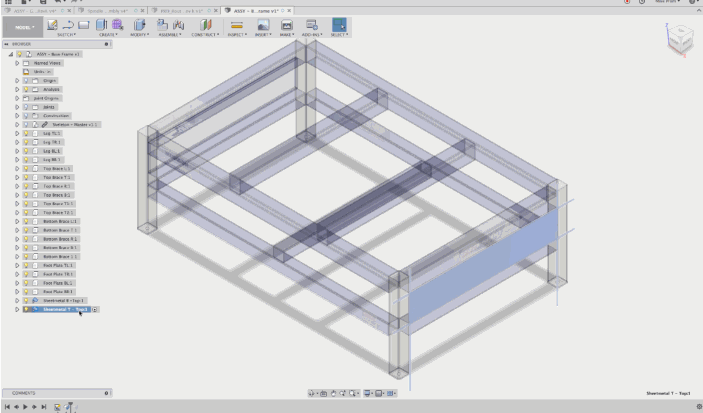Viewport: 703px width, 413px height.
Task: Select the Measure inspect icon
Action: click(x=237, y=25)
